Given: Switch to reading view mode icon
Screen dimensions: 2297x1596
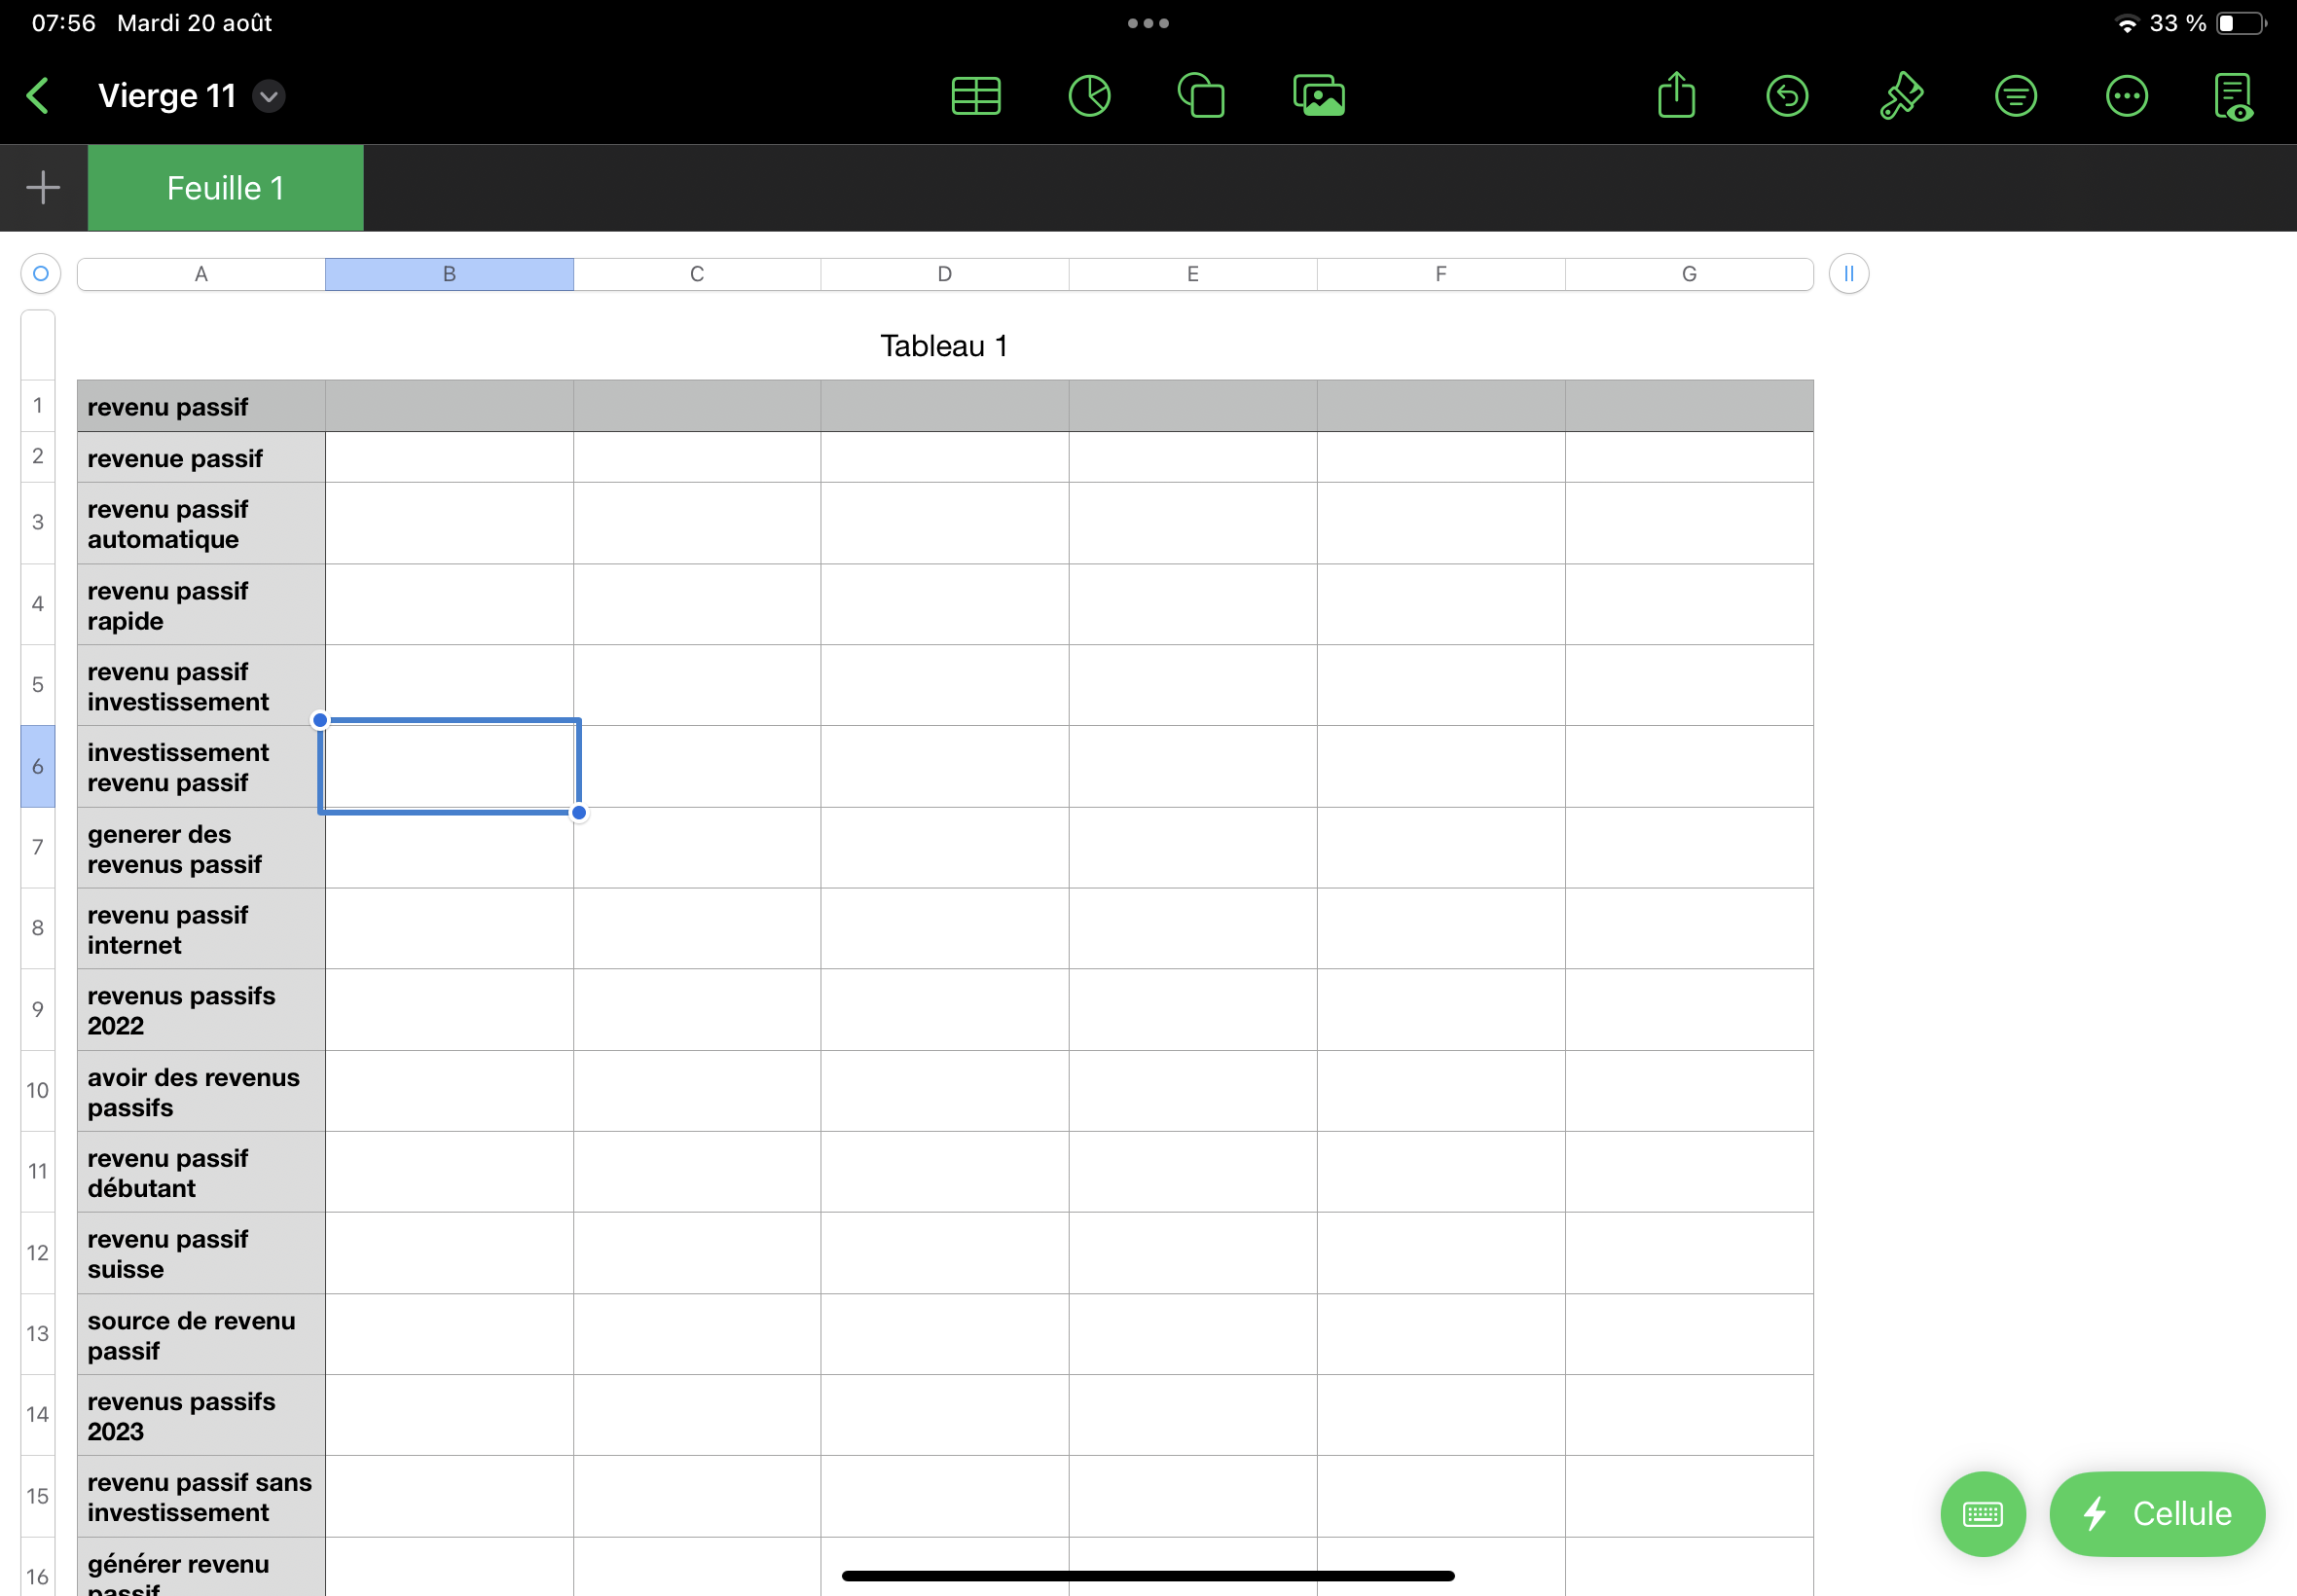Looking at the screenshot, I should point(2234,96).
